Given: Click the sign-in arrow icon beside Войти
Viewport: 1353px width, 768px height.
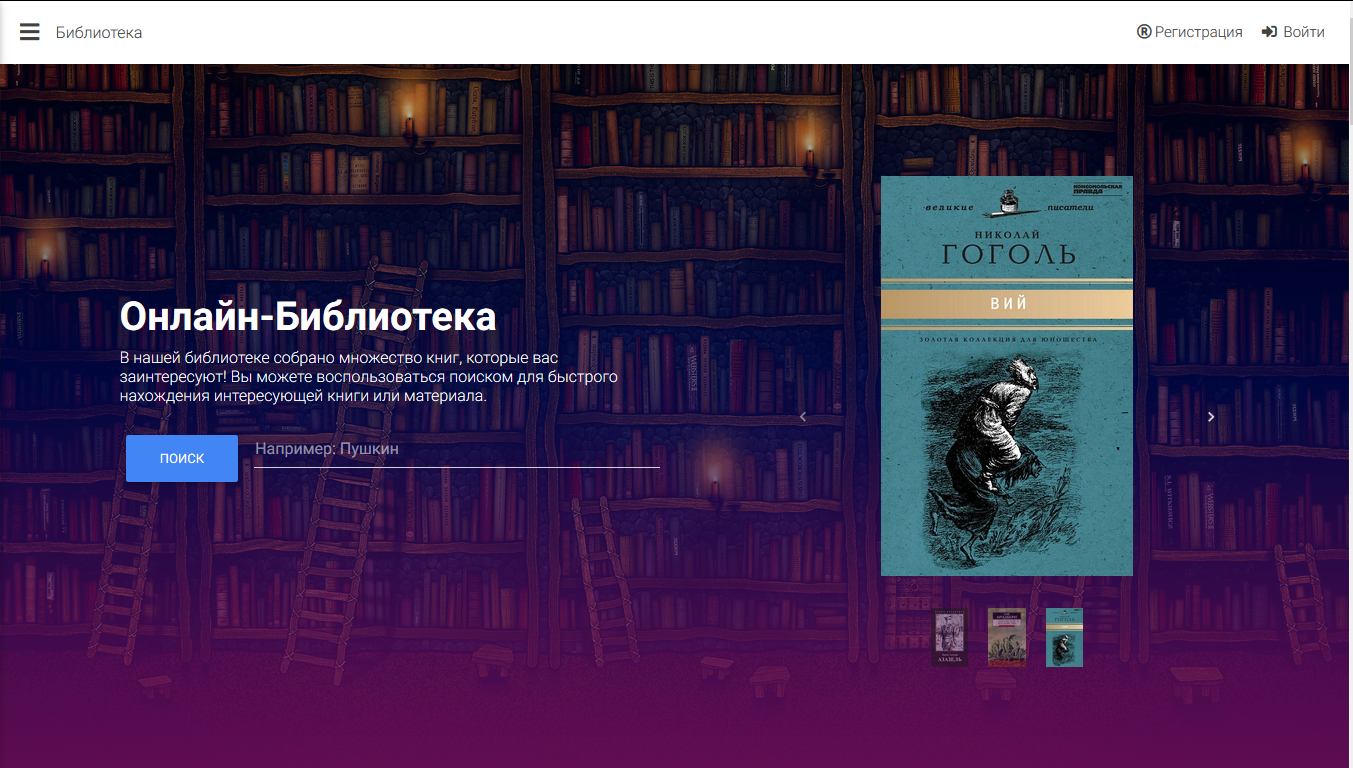Looking at the screenshot, I should [1269, 32].
